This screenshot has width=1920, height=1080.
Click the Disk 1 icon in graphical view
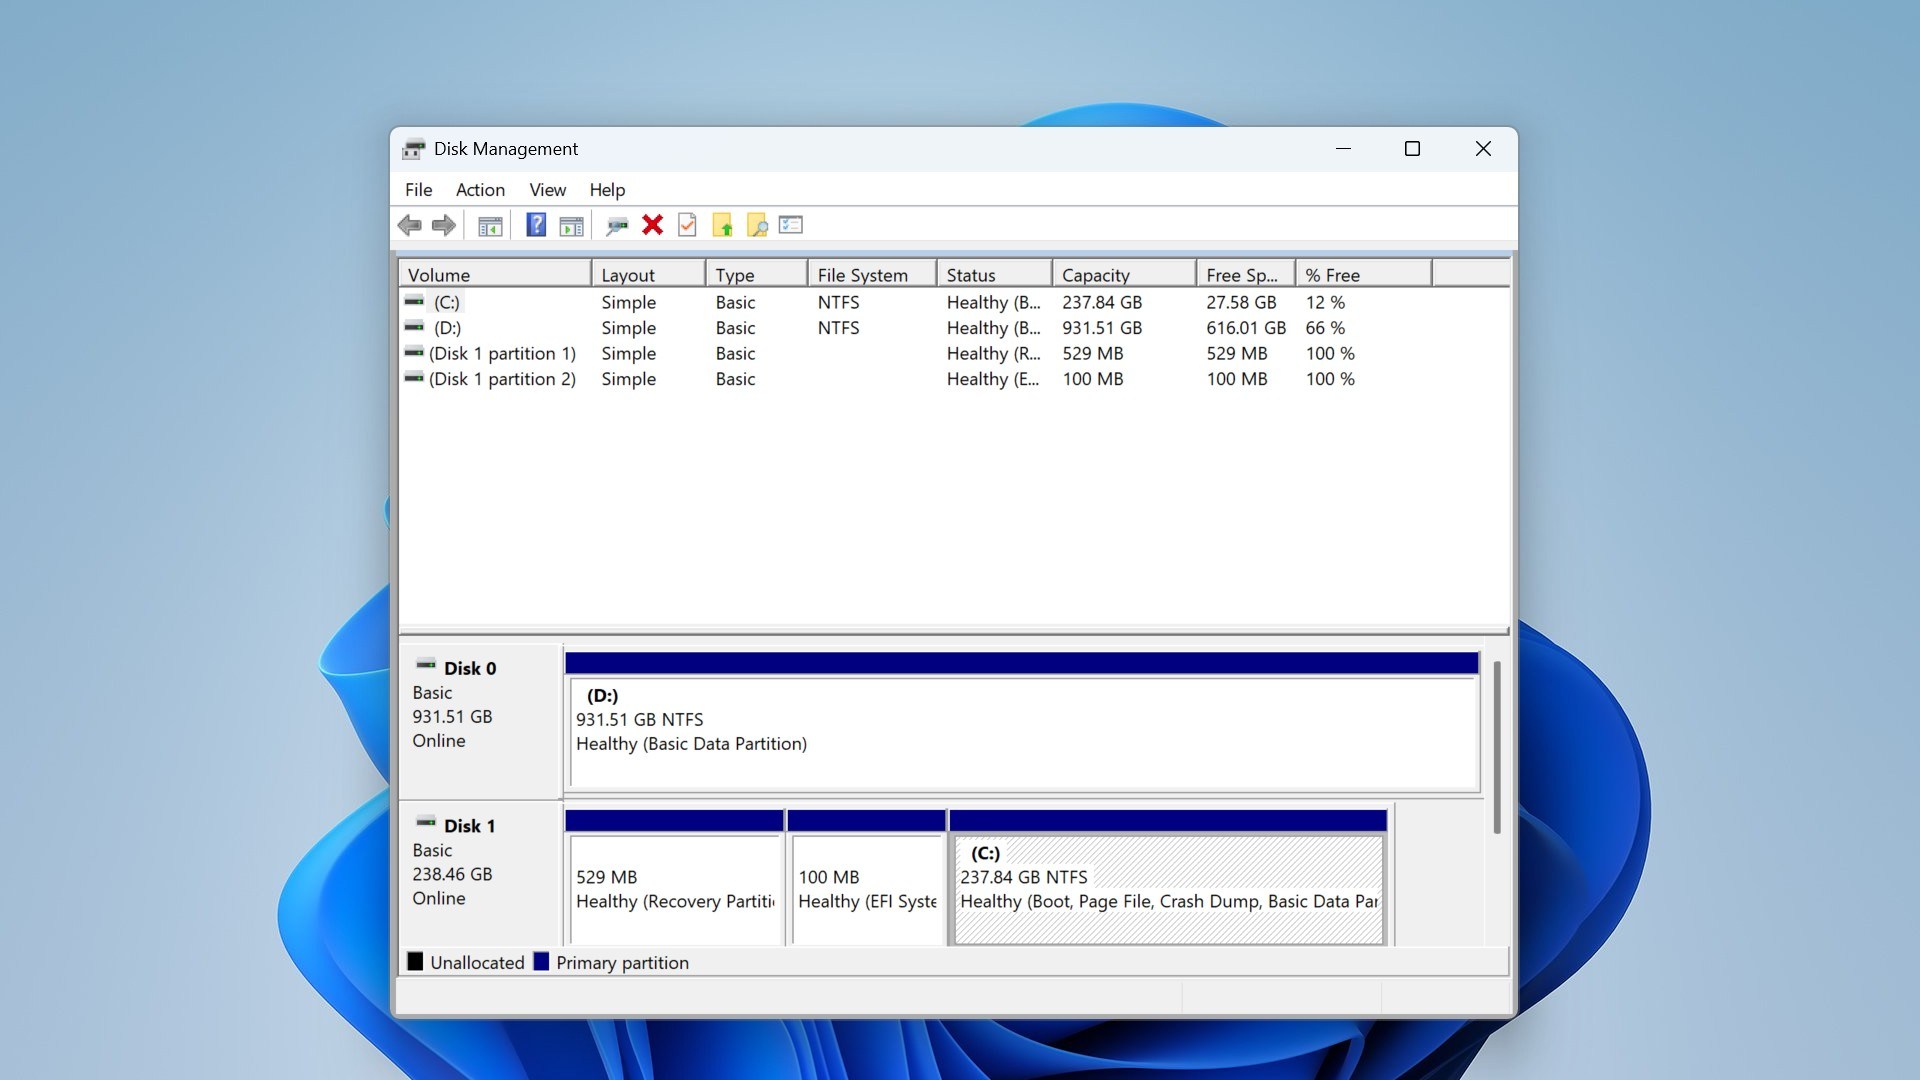(426, 823)
